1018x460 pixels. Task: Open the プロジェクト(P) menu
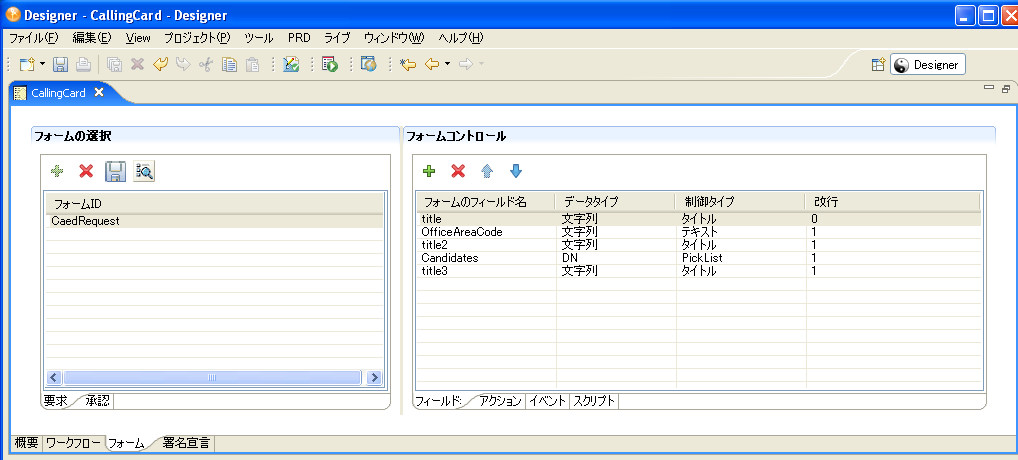pyautogui.click(x=197, y=38)
